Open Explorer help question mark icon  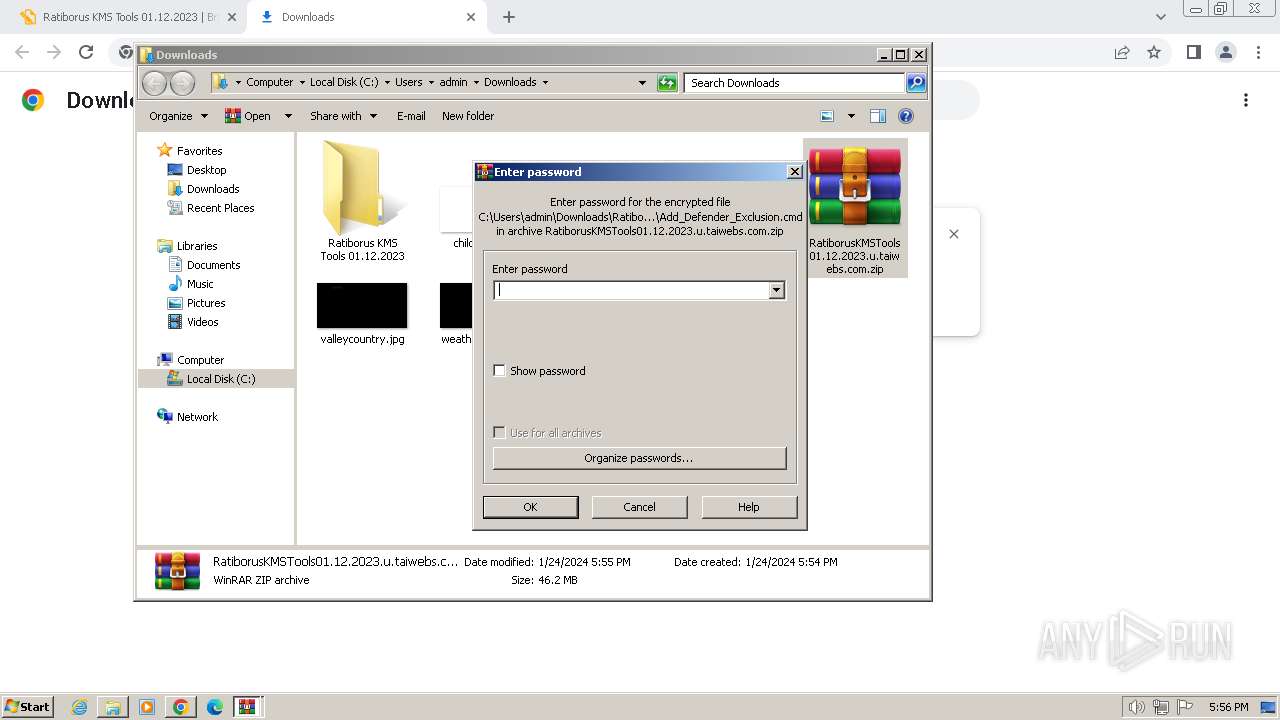click(x=905, y=116)
